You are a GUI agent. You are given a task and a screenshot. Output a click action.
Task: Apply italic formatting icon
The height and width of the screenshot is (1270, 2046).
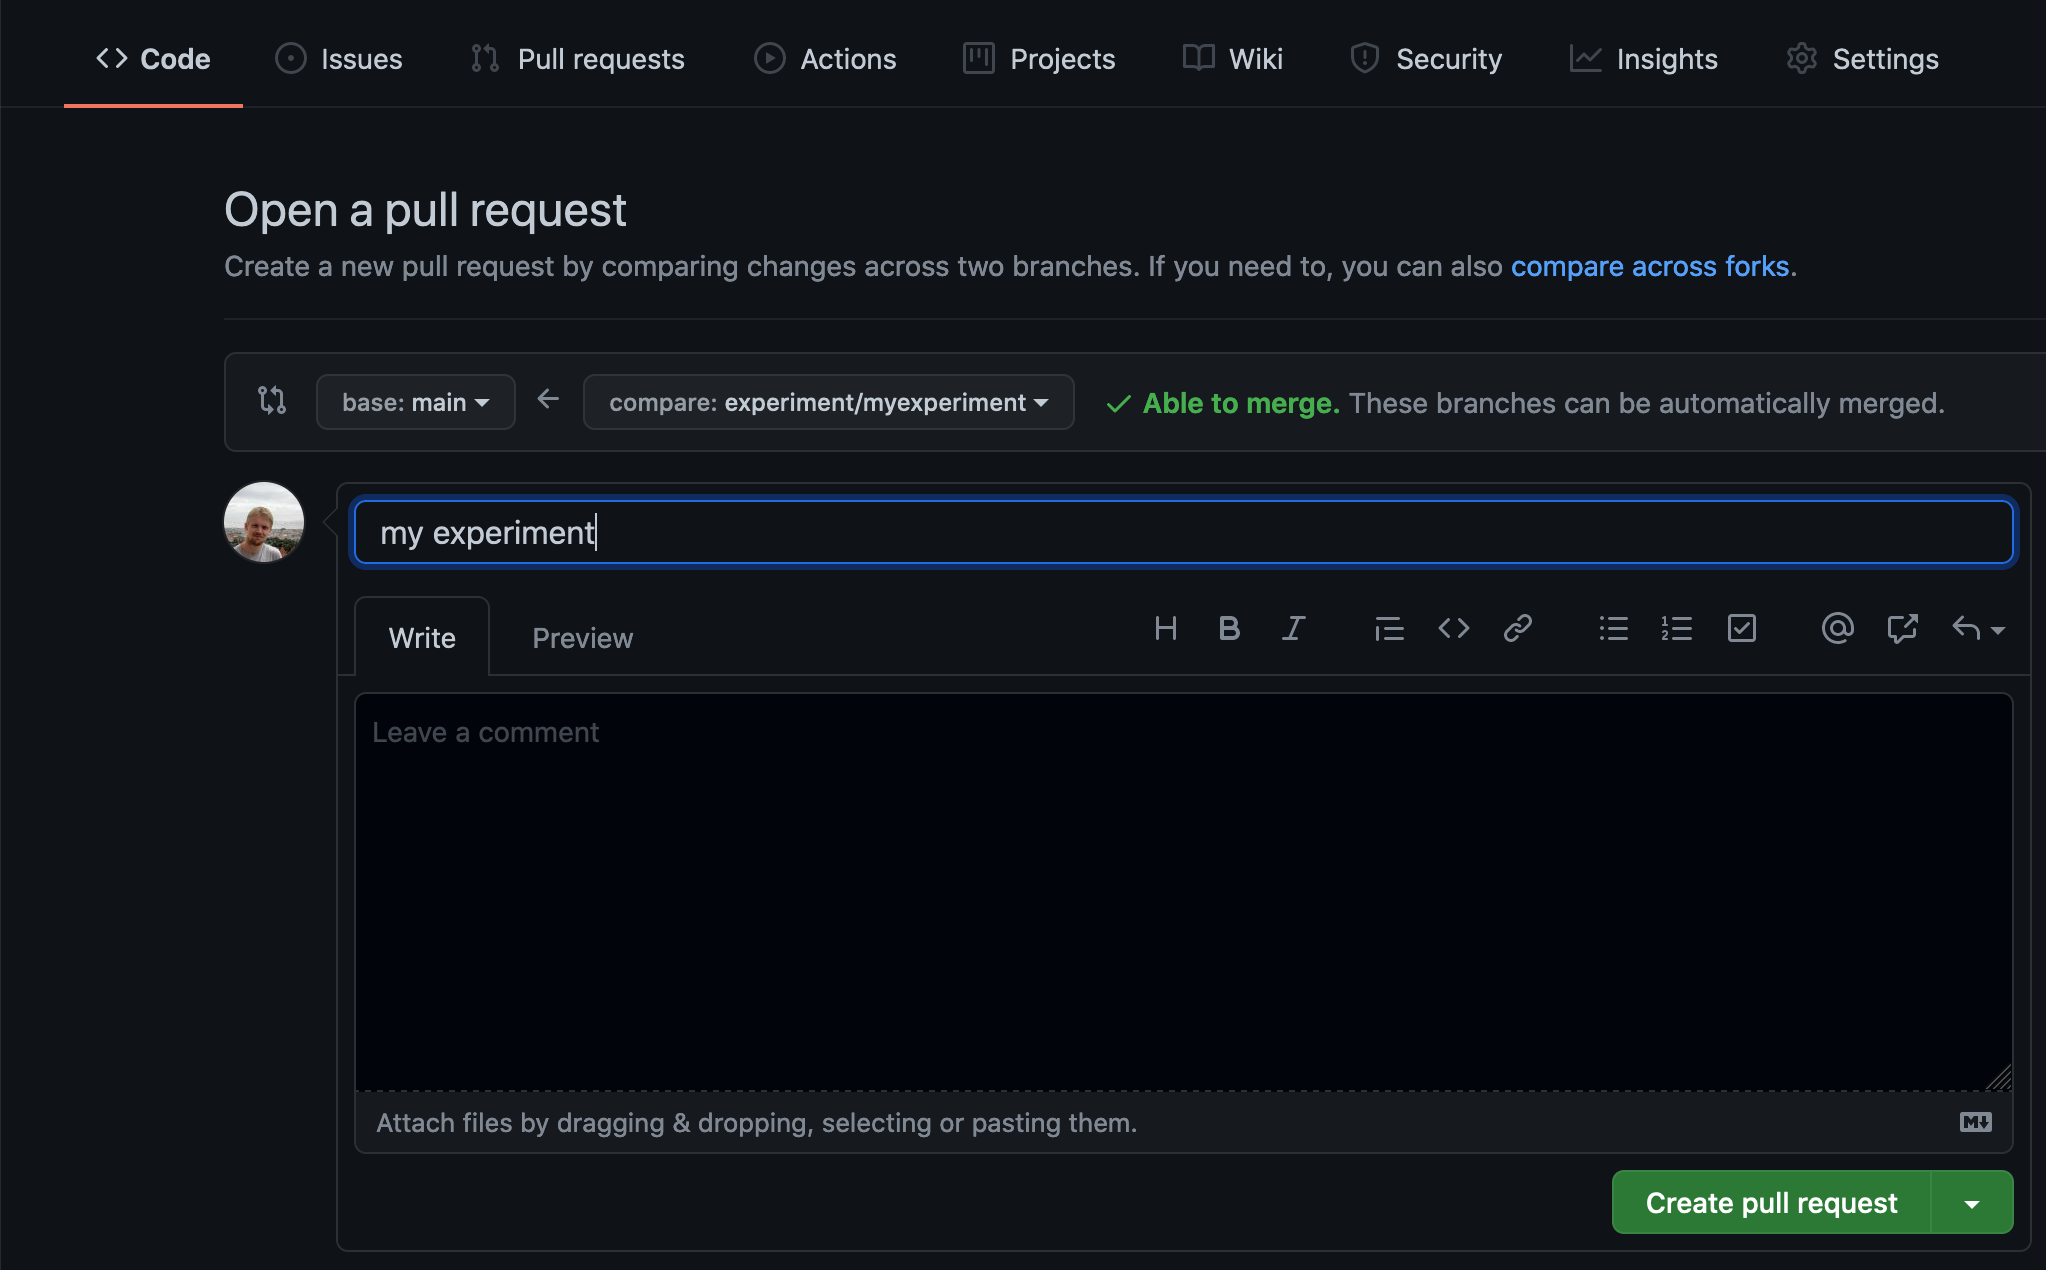click(1293, 629)
